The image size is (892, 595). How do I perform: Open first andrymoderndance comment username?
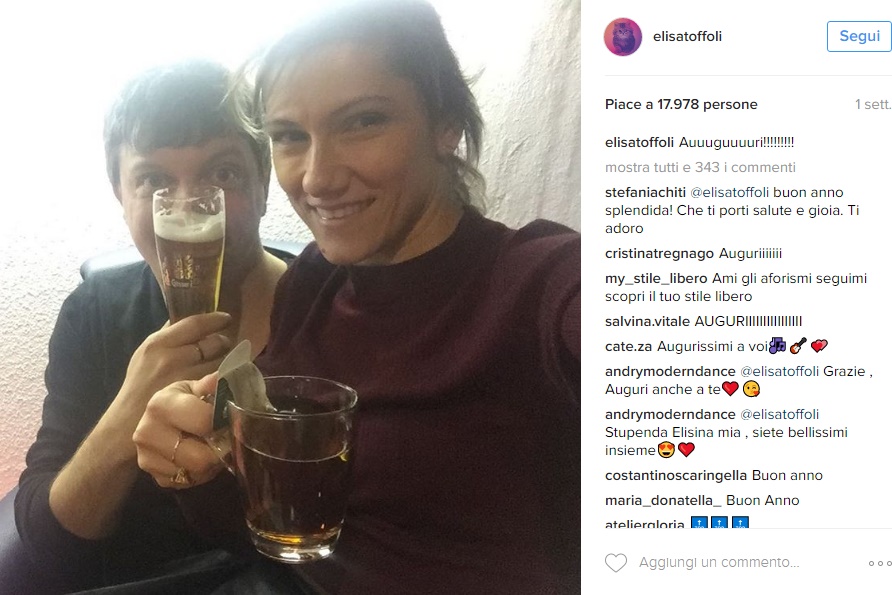point(670,371)
